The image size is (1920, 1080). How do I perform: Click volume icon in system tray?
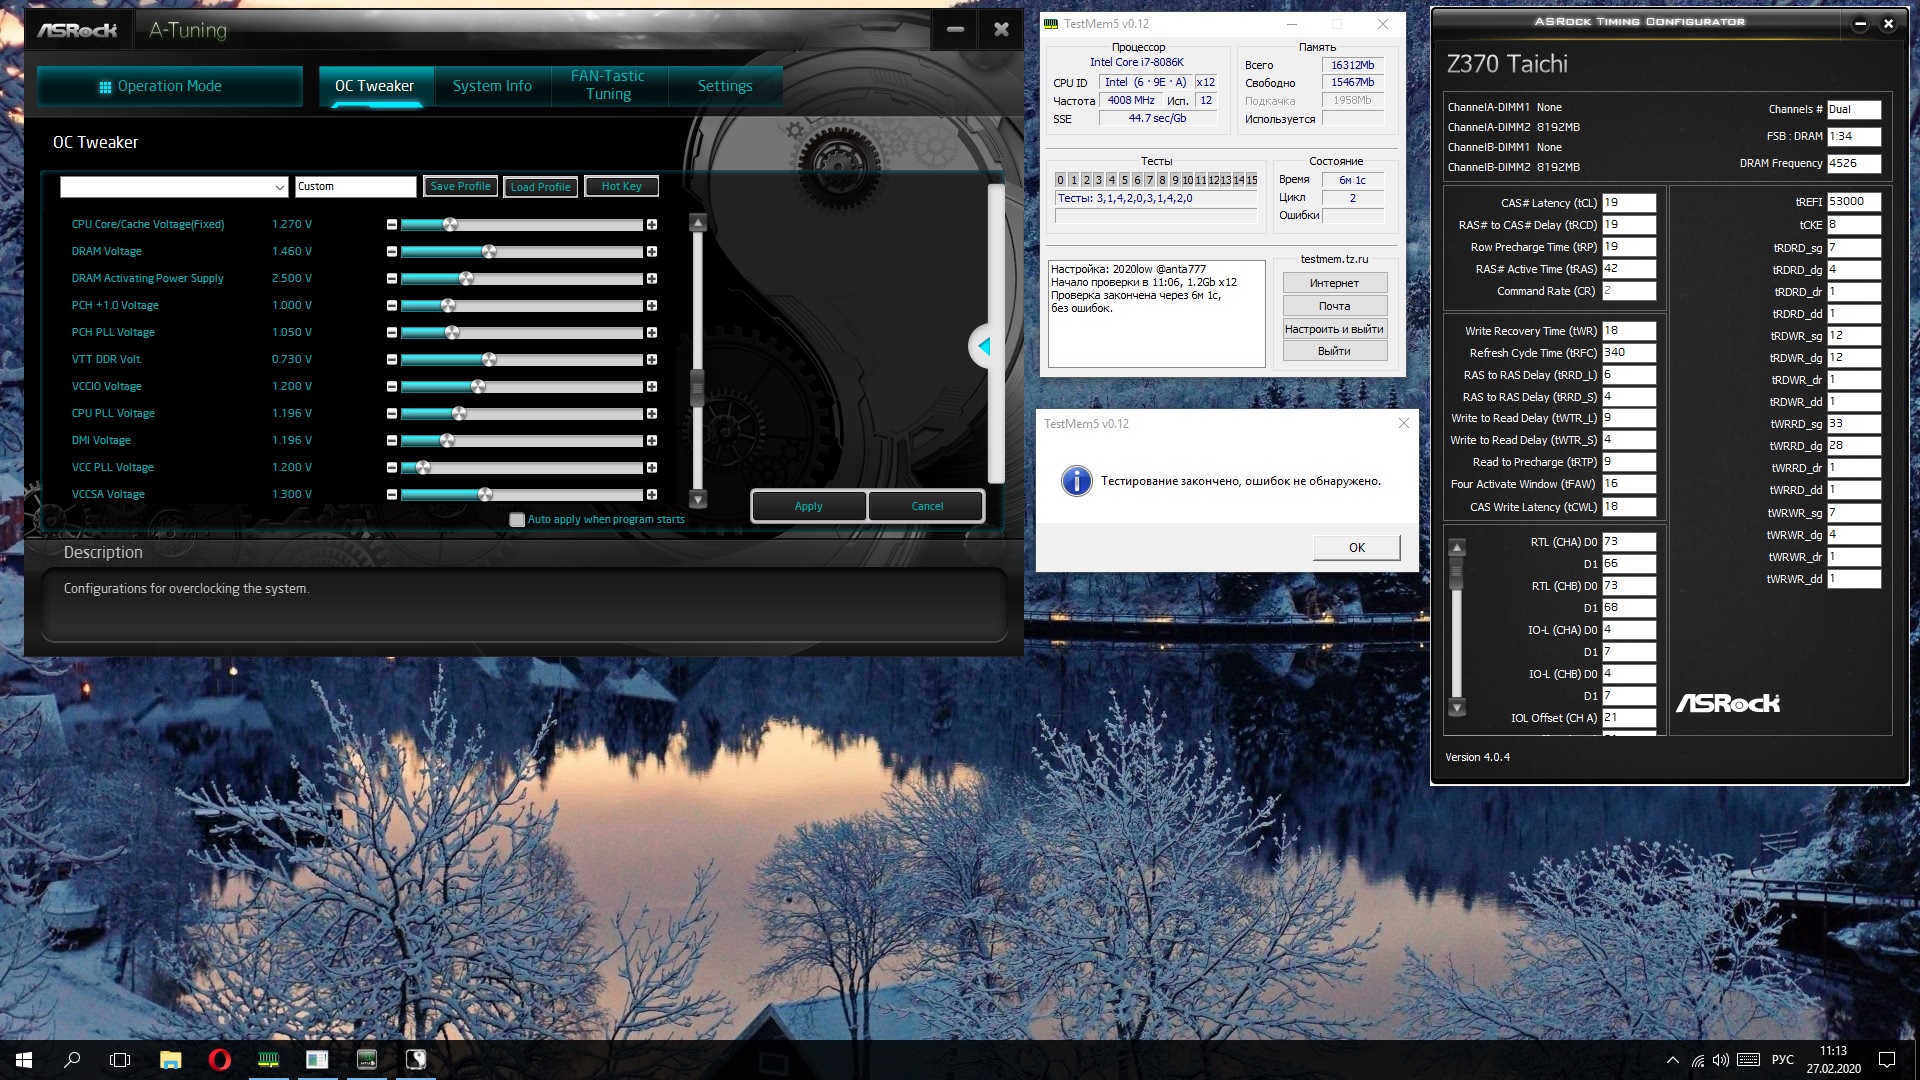[1720, 1060]
